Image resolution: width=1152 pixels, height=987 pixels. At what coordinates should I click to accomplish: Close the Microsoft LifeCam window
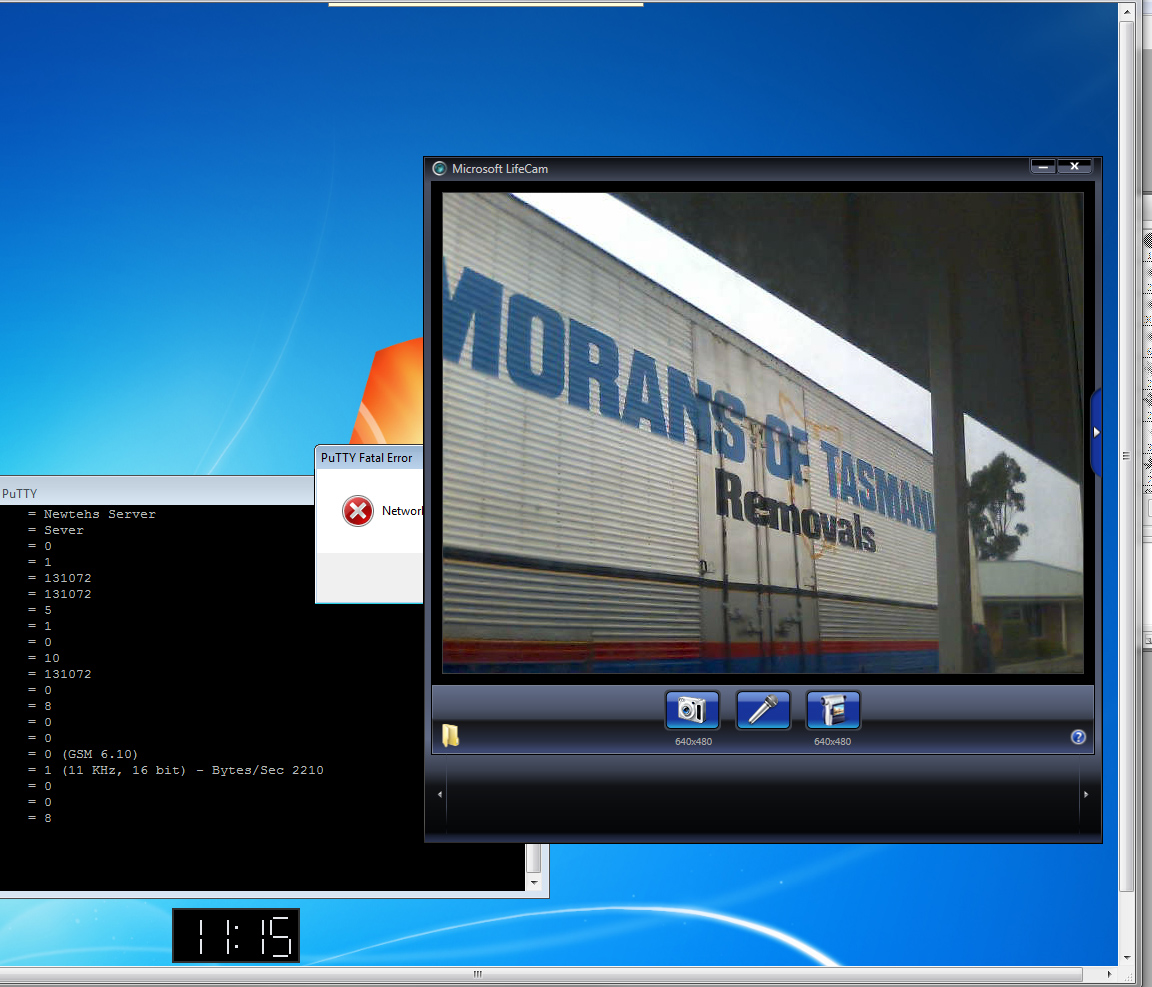[x=1074, y=167]
